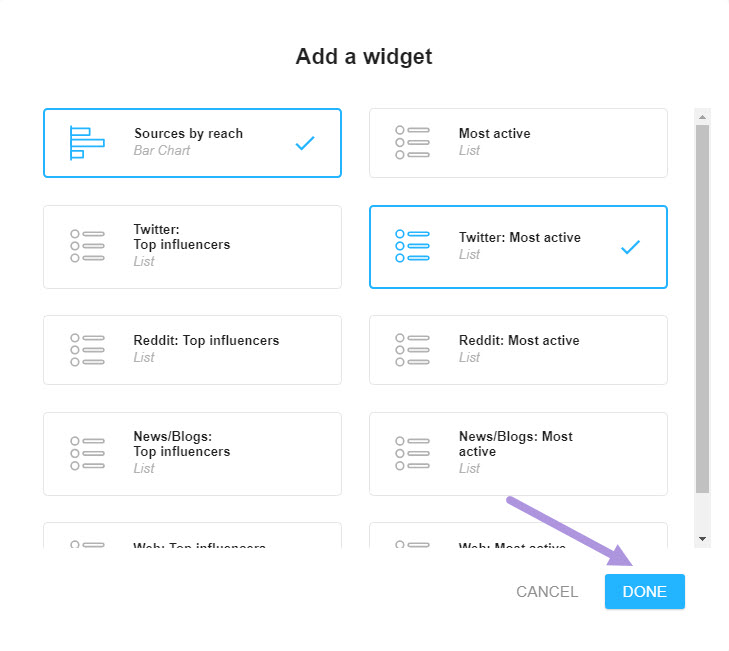Image resolution: width=729 pixels, height=651 pixels.
Task: Select the Reddit: Top influencers widget
Action: point(192,350)
